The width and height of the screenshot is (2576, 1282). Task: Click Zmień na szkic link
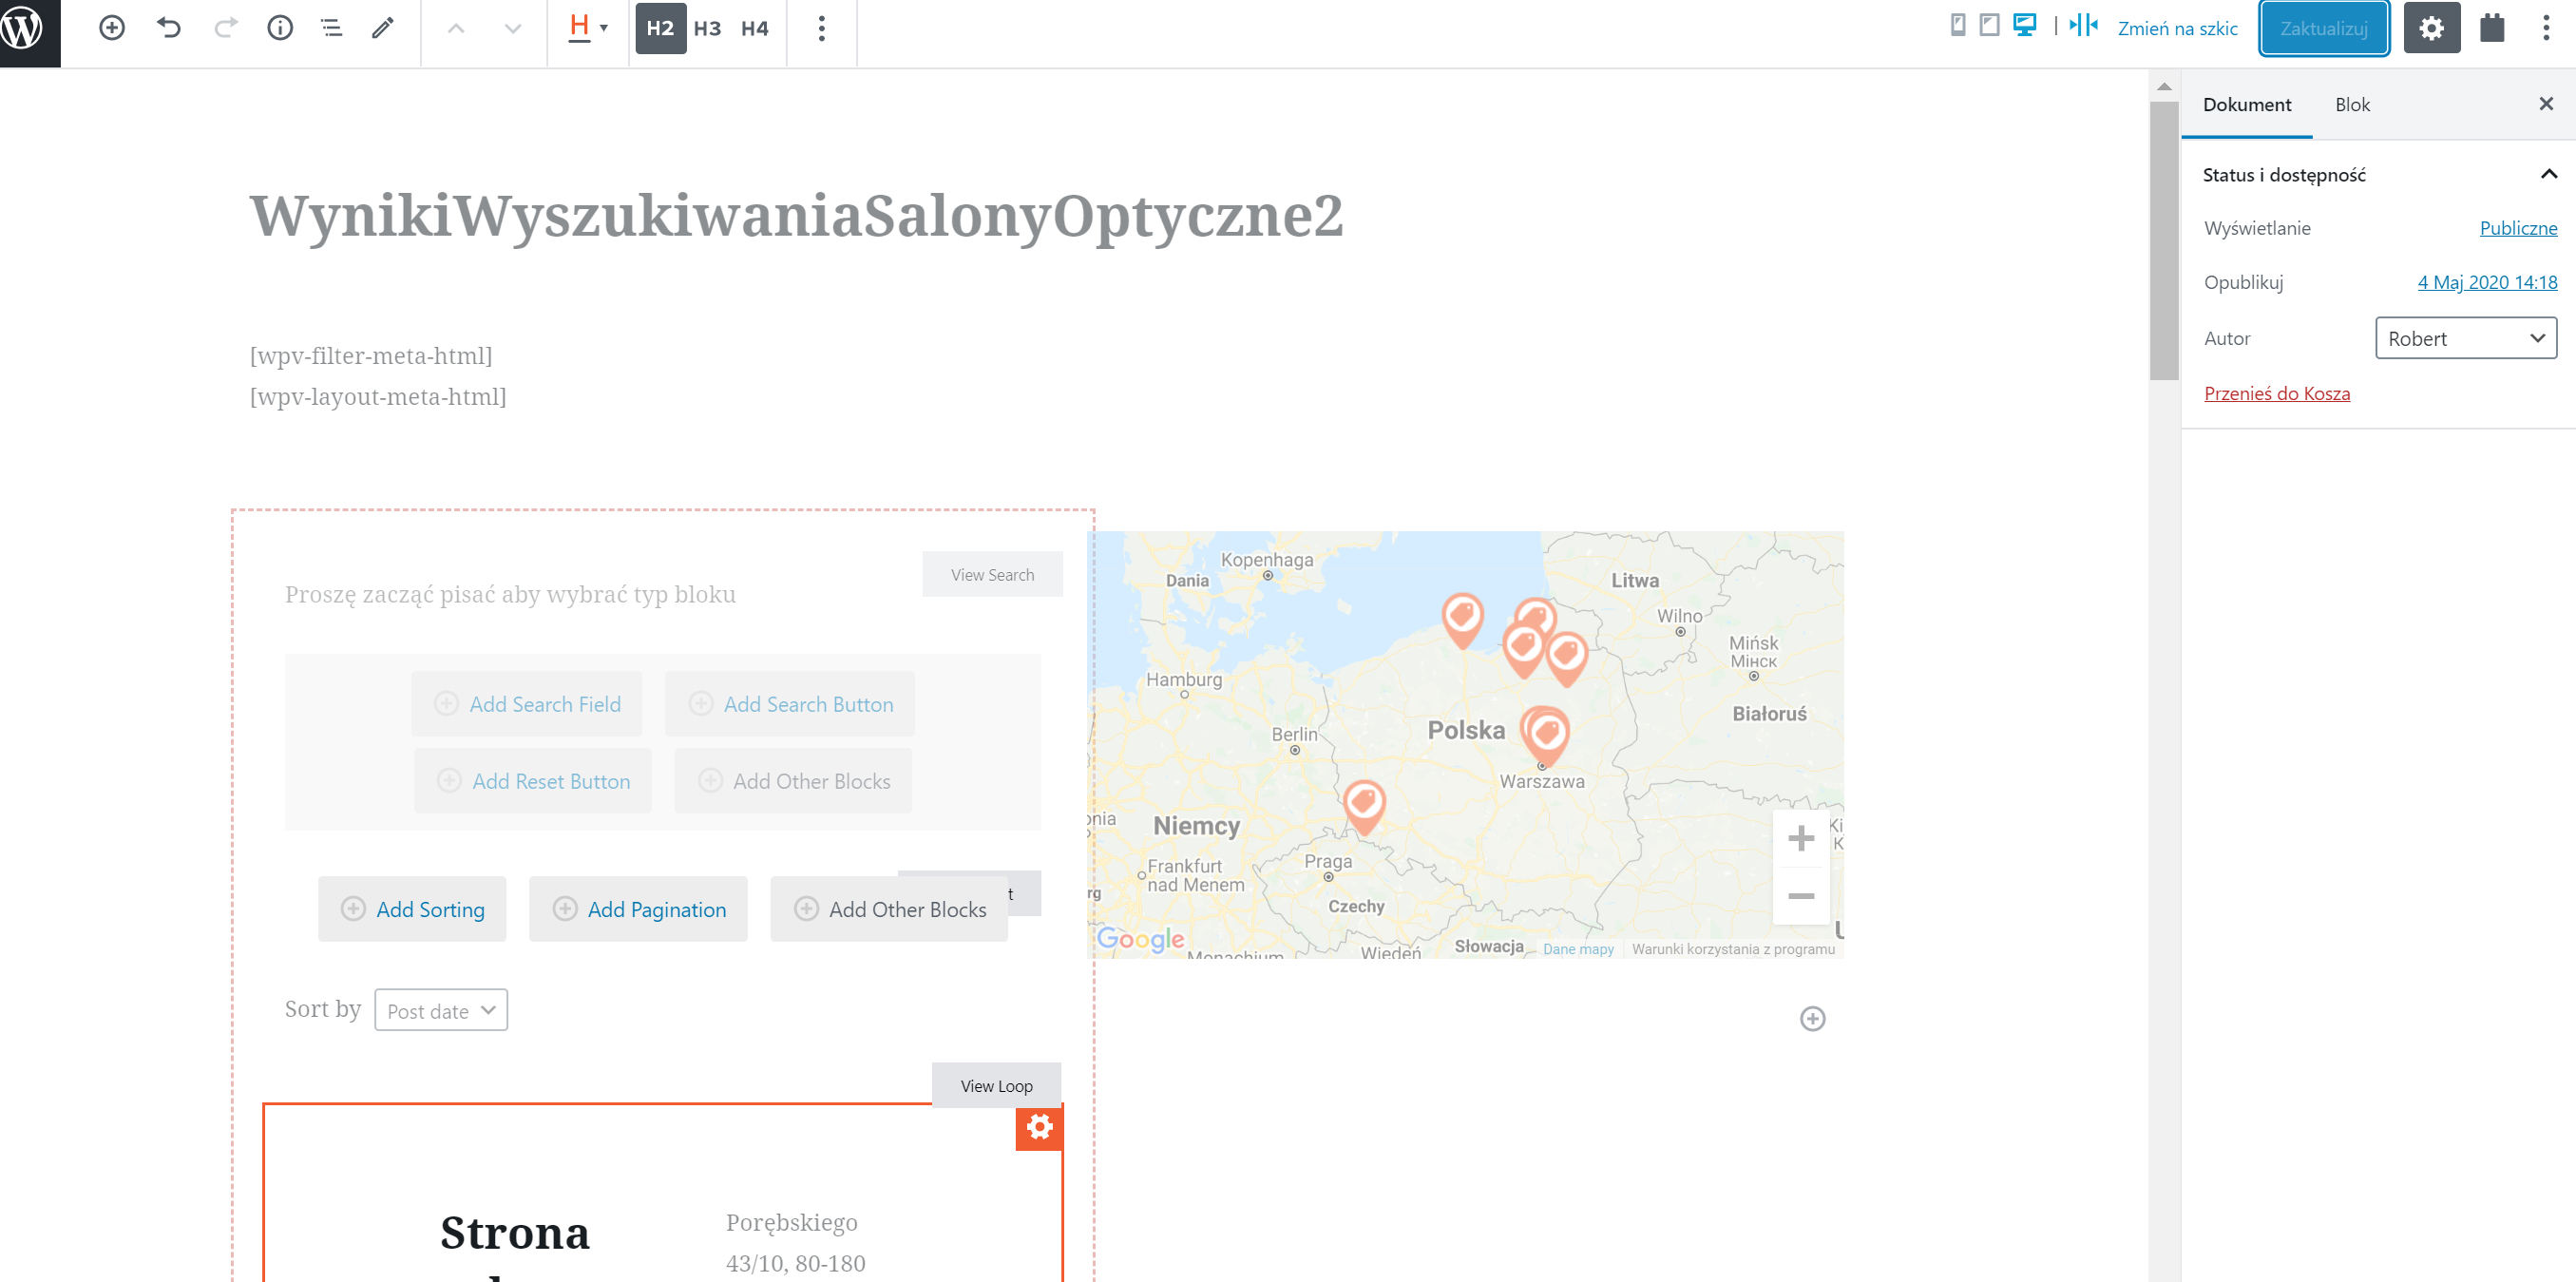coord(2177,29)
